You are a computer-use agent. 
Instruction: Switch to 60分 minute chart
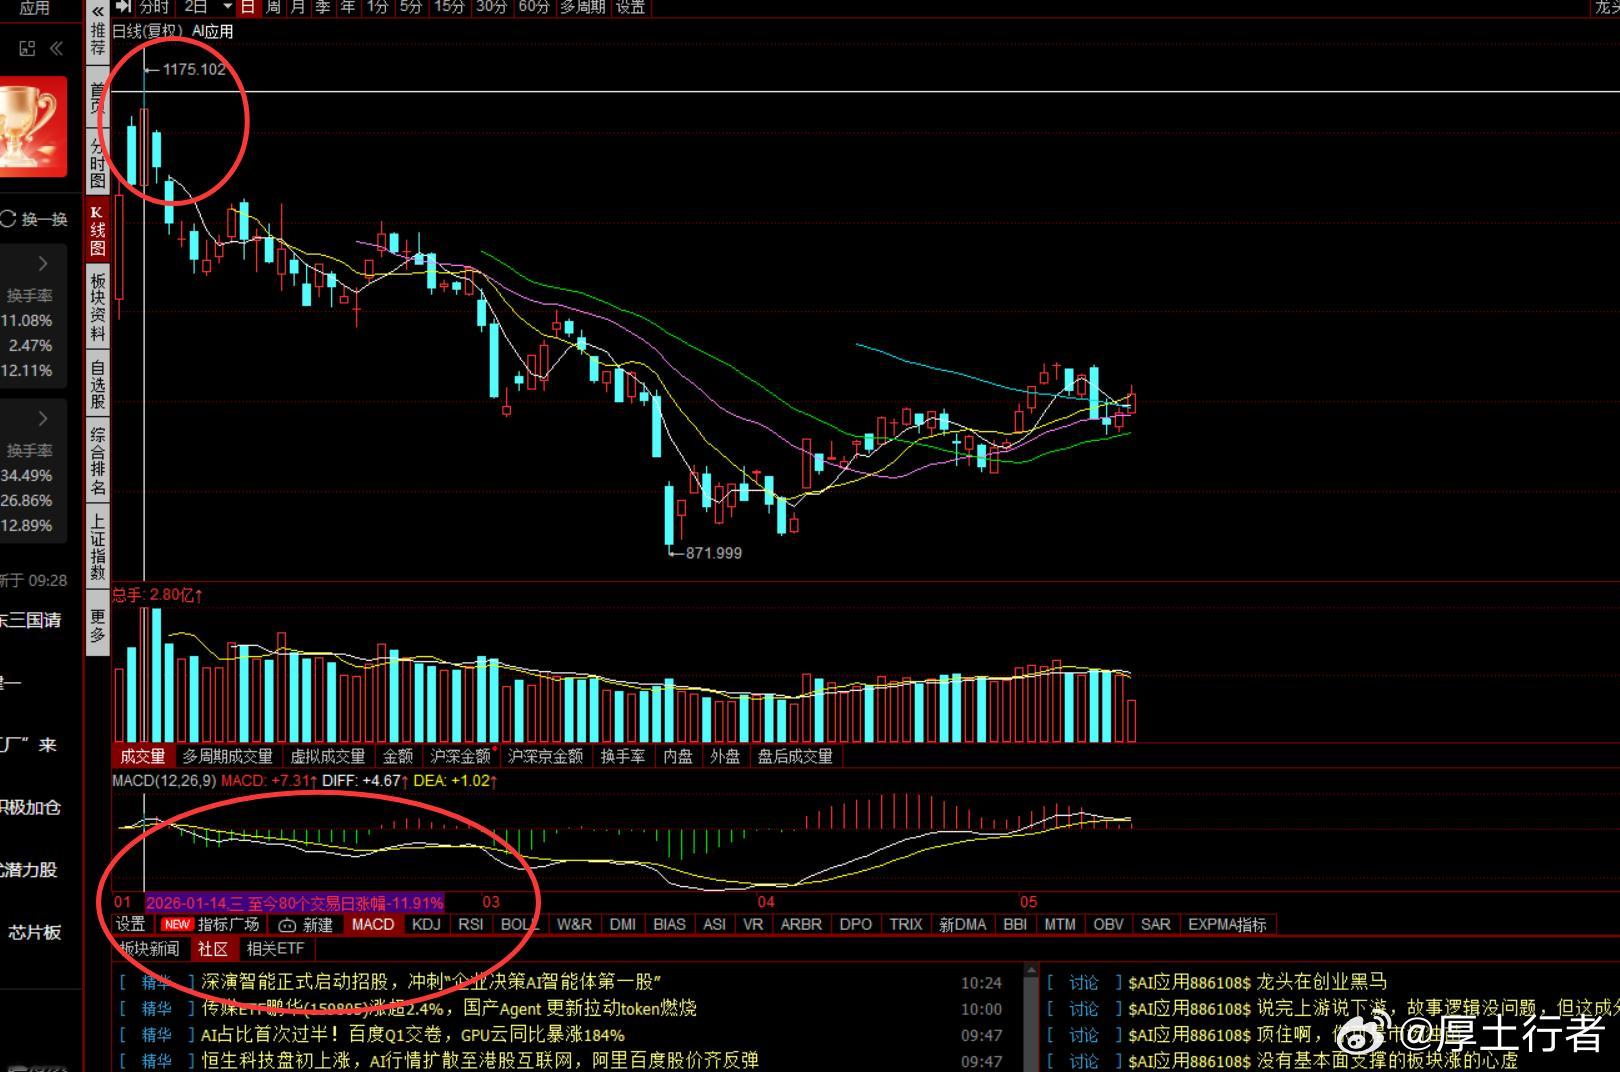pyautogui.click(x=534, y=6)
